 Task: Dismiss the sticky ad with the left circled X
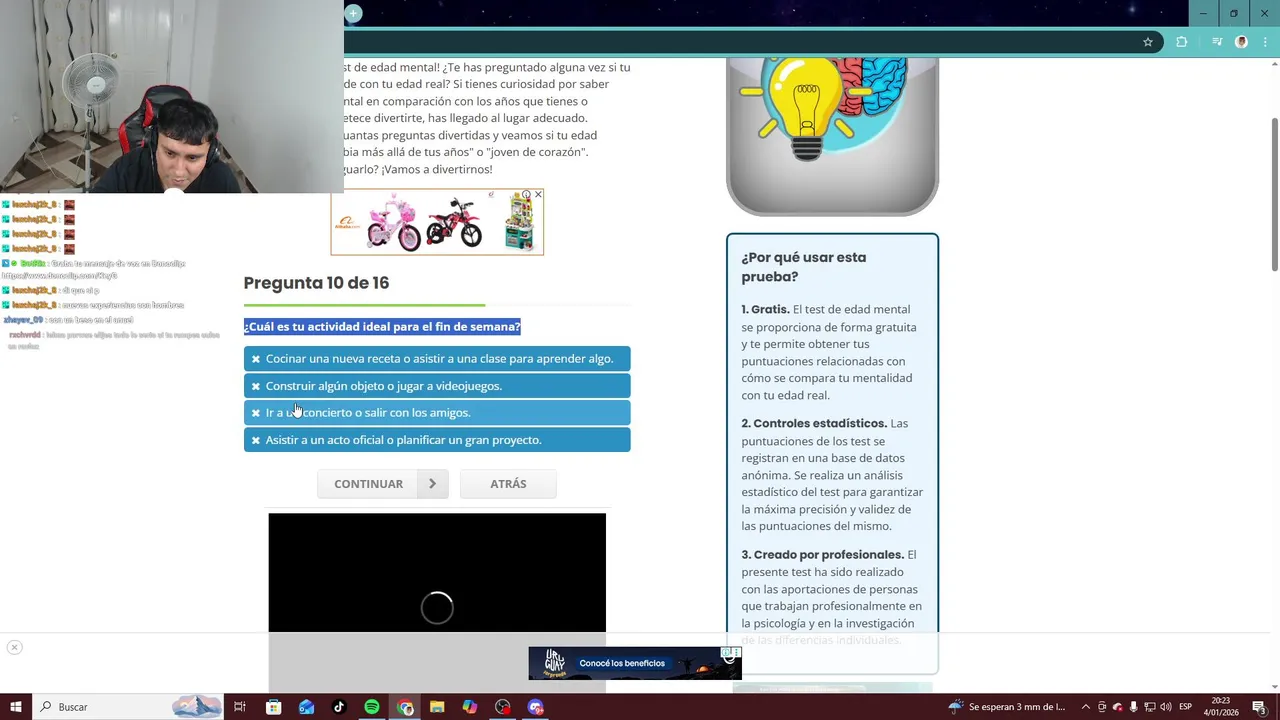(x=14, y=647)
